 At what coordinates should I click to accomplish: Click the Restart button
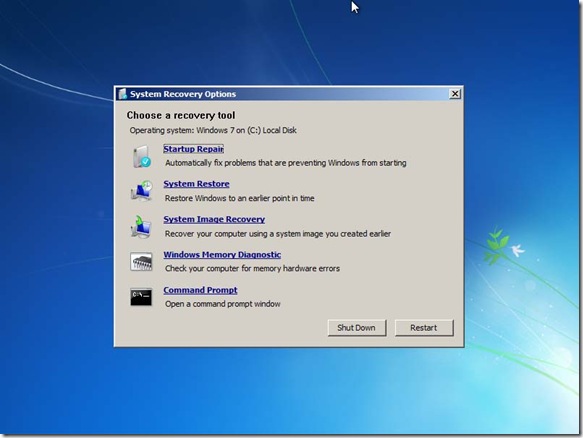coord(424,328)
